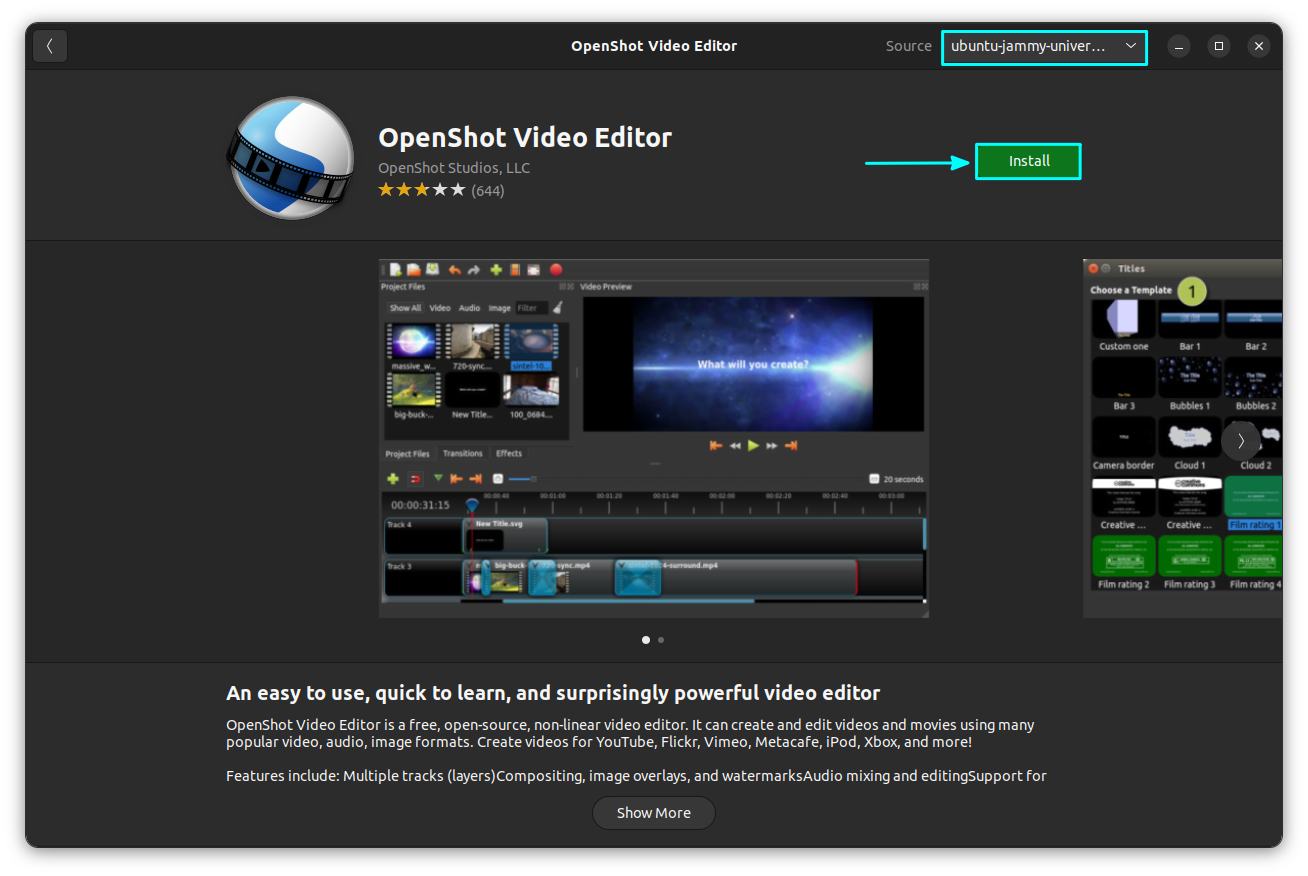This screenshot has width=1308, height=876.
Task: Open the main OpenShot editor screenshot
Action: pyautogui.click(x=654, y=438)
